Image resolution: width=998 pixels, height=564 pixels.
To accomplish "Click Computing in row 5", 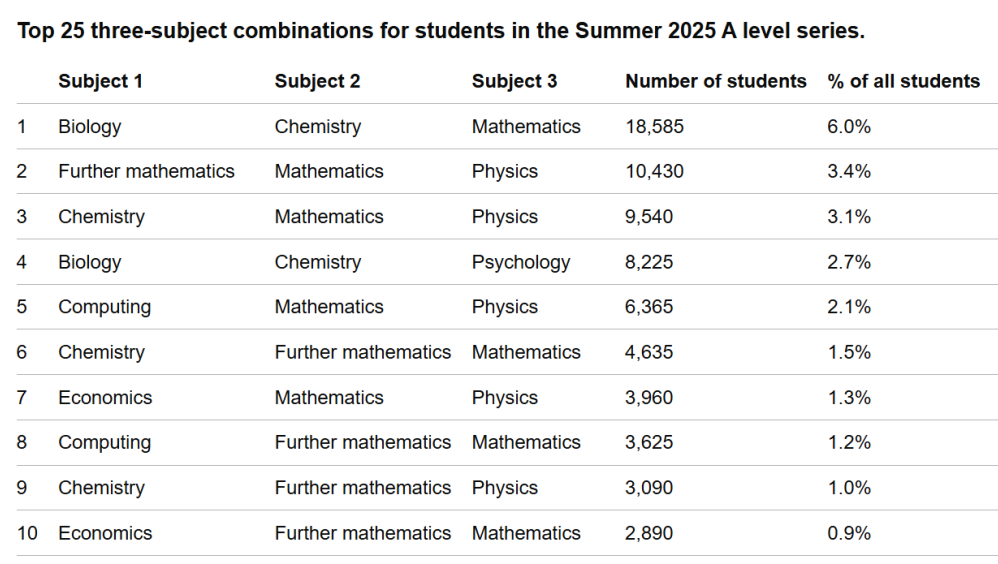I will coord(104,307).
